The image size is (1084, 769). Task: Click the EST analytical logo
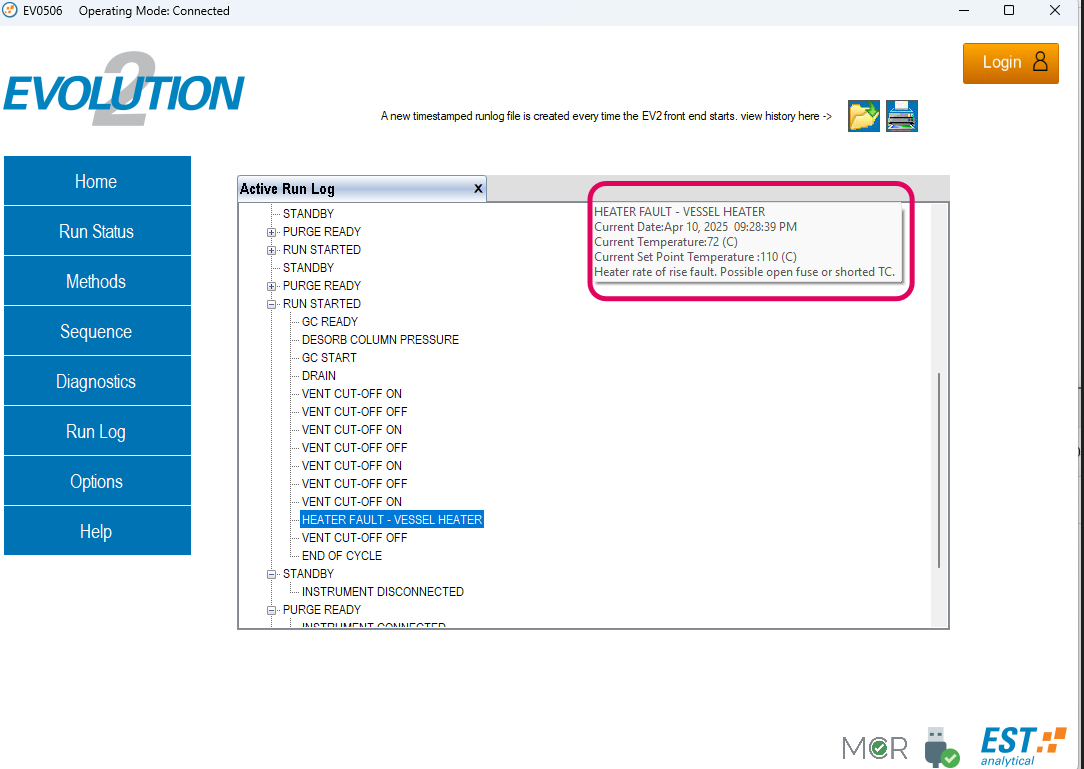[1022, 745]
